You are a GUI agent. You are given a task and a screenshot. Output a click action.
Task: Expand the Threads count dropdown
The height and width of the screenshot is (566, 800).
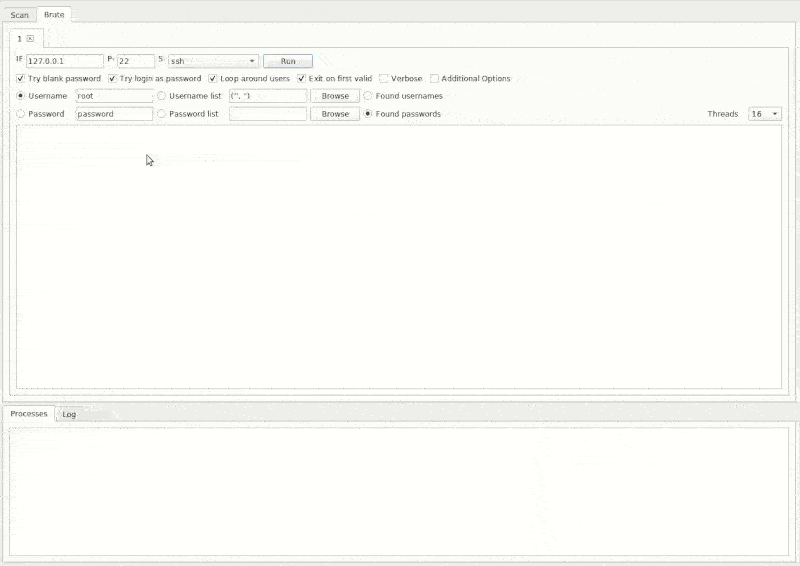click(x=765, y=114)
